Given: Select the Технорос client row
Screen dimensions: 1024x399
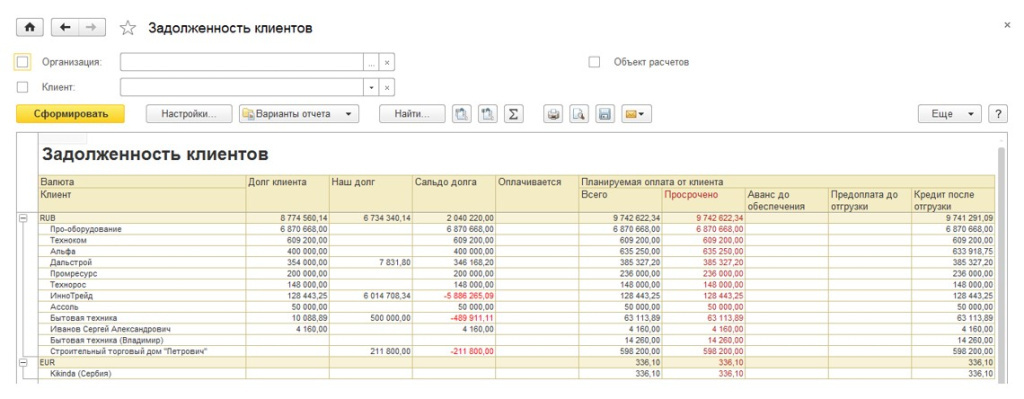Looking at the screenshot, I should coord(516,285).
